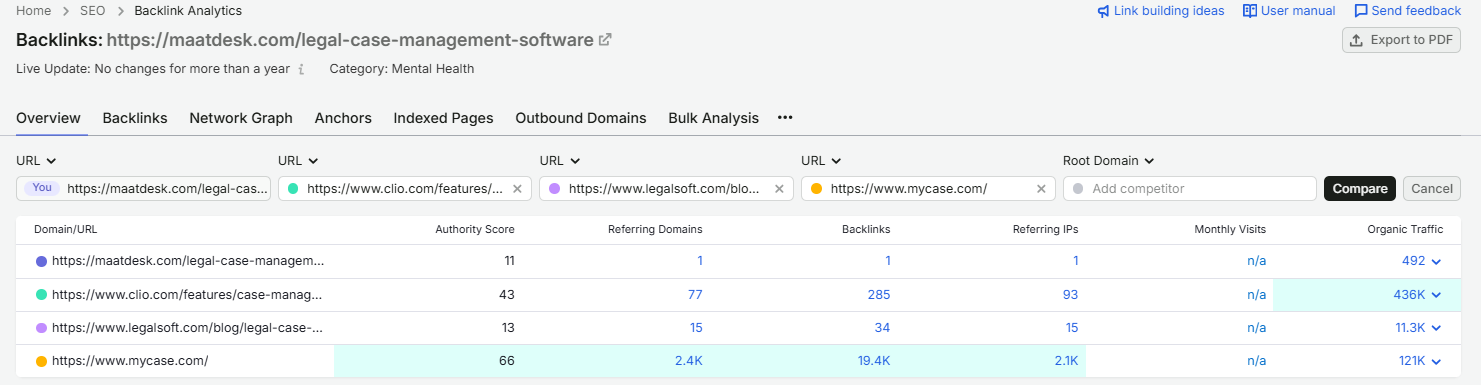The height and width of the screenshot is (385, 1481).
Task: Click the Live Update info icon
Action: pyautogui.click(x=301, y=70)
